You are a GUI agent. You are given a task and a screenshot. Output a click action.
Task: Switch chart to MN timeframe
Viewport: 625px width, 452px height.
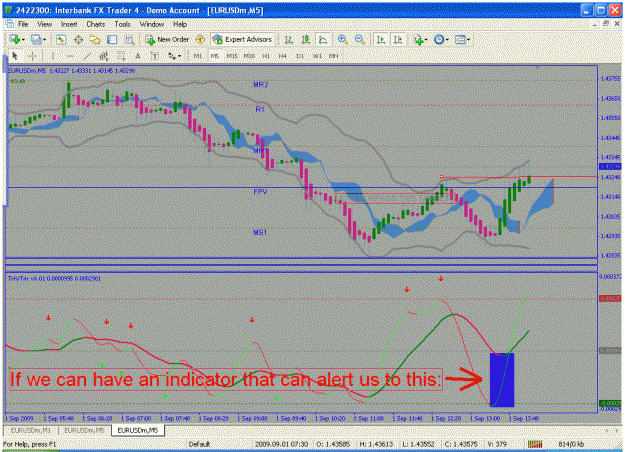(334, 56)
